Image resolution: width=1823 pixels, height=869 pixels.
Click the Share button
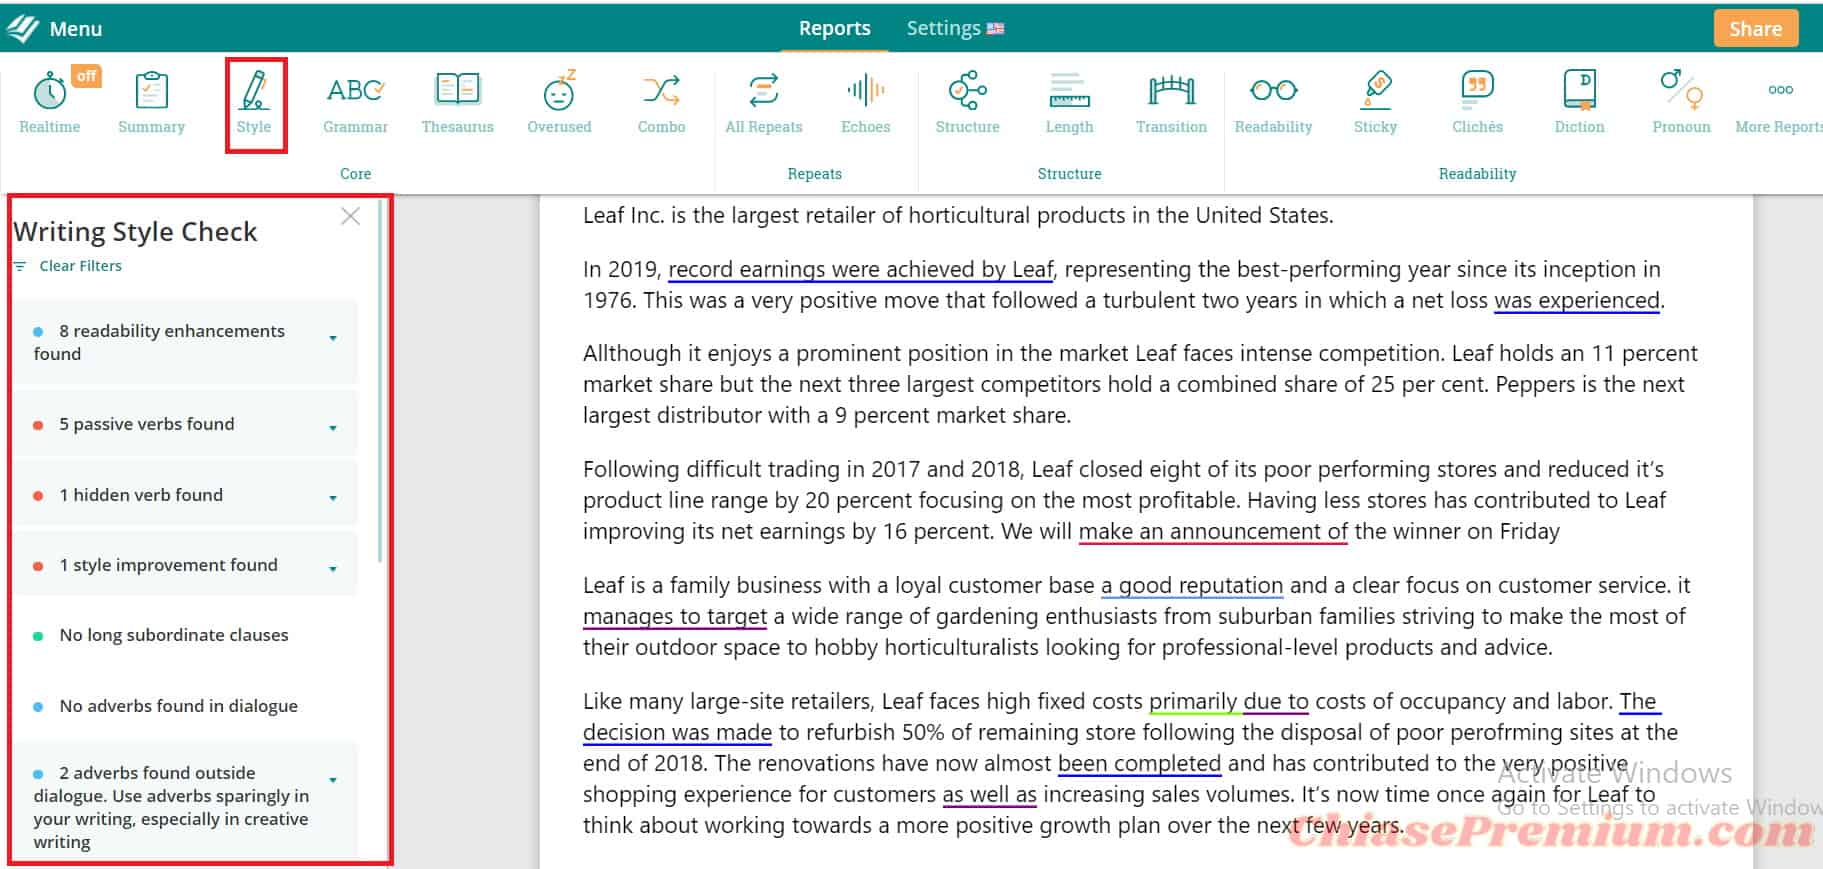(x=1755, y=28)
